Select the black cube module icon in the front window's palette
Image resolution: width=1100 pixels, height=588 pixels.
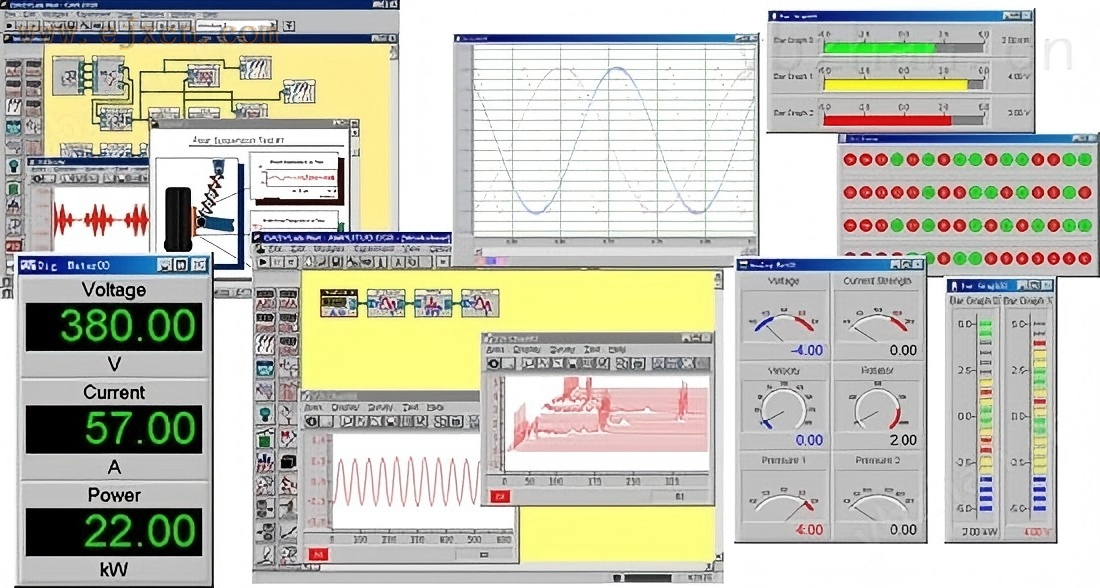point(288,462)
